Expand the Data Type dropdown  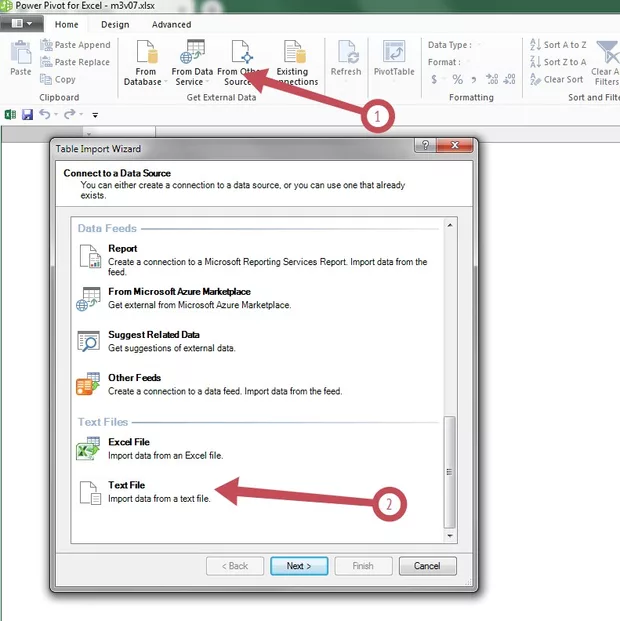[x=479, y=45]
